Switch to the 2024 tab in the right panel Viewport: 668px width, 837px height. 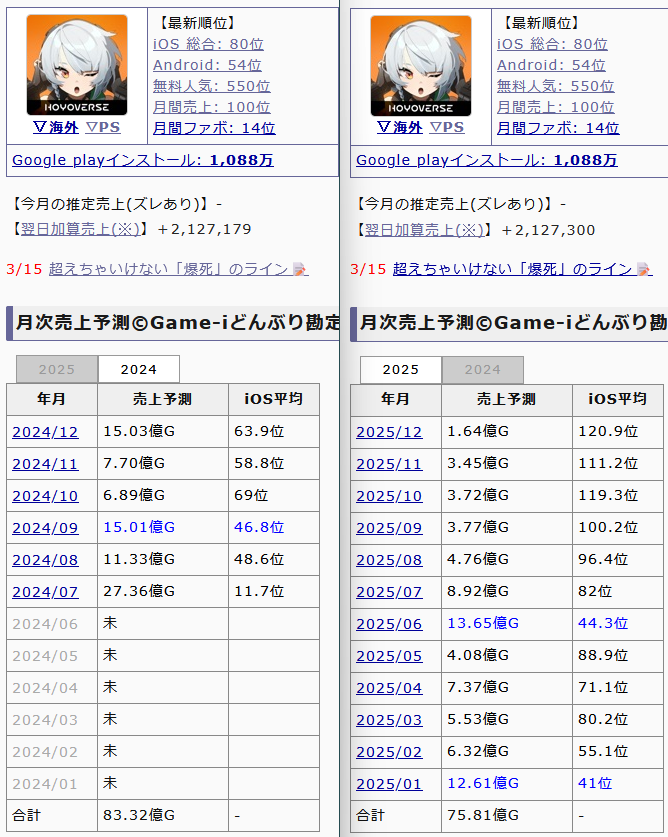click(x=483, y=370)
